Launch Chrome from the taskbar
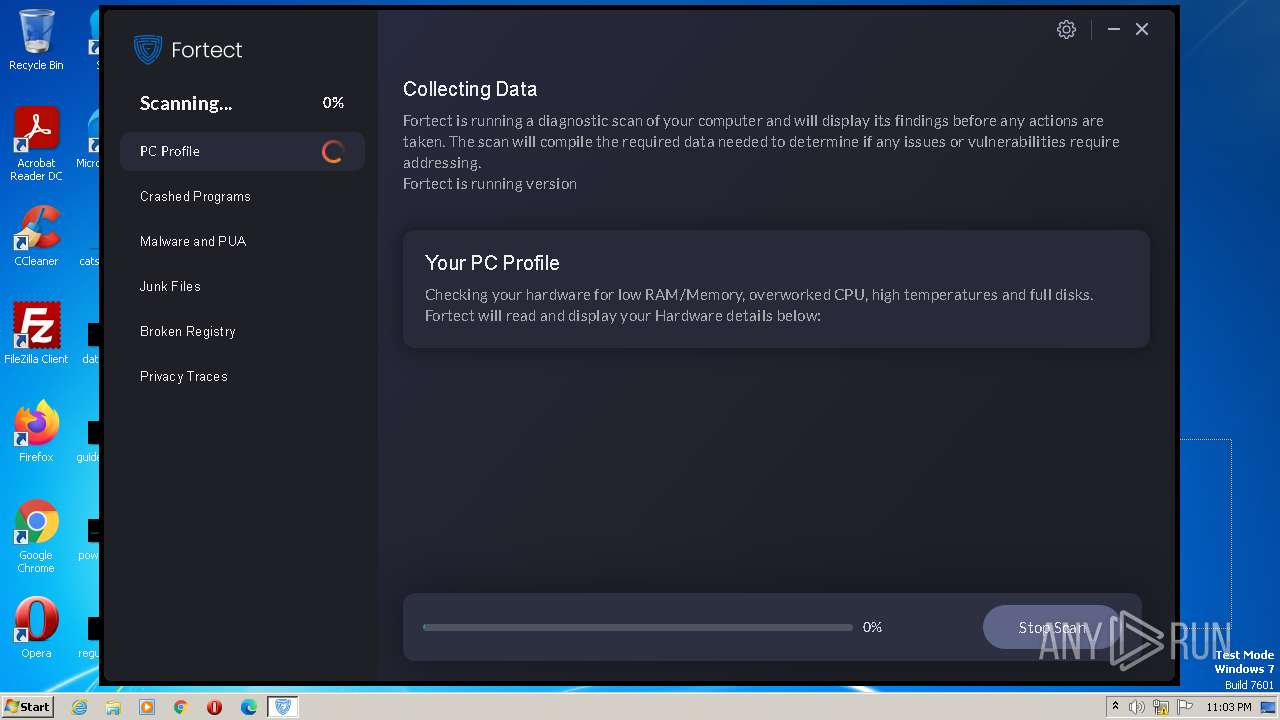Image resolution: width=1280 pixels, height=720 pixels. click(x=181, y=707)
